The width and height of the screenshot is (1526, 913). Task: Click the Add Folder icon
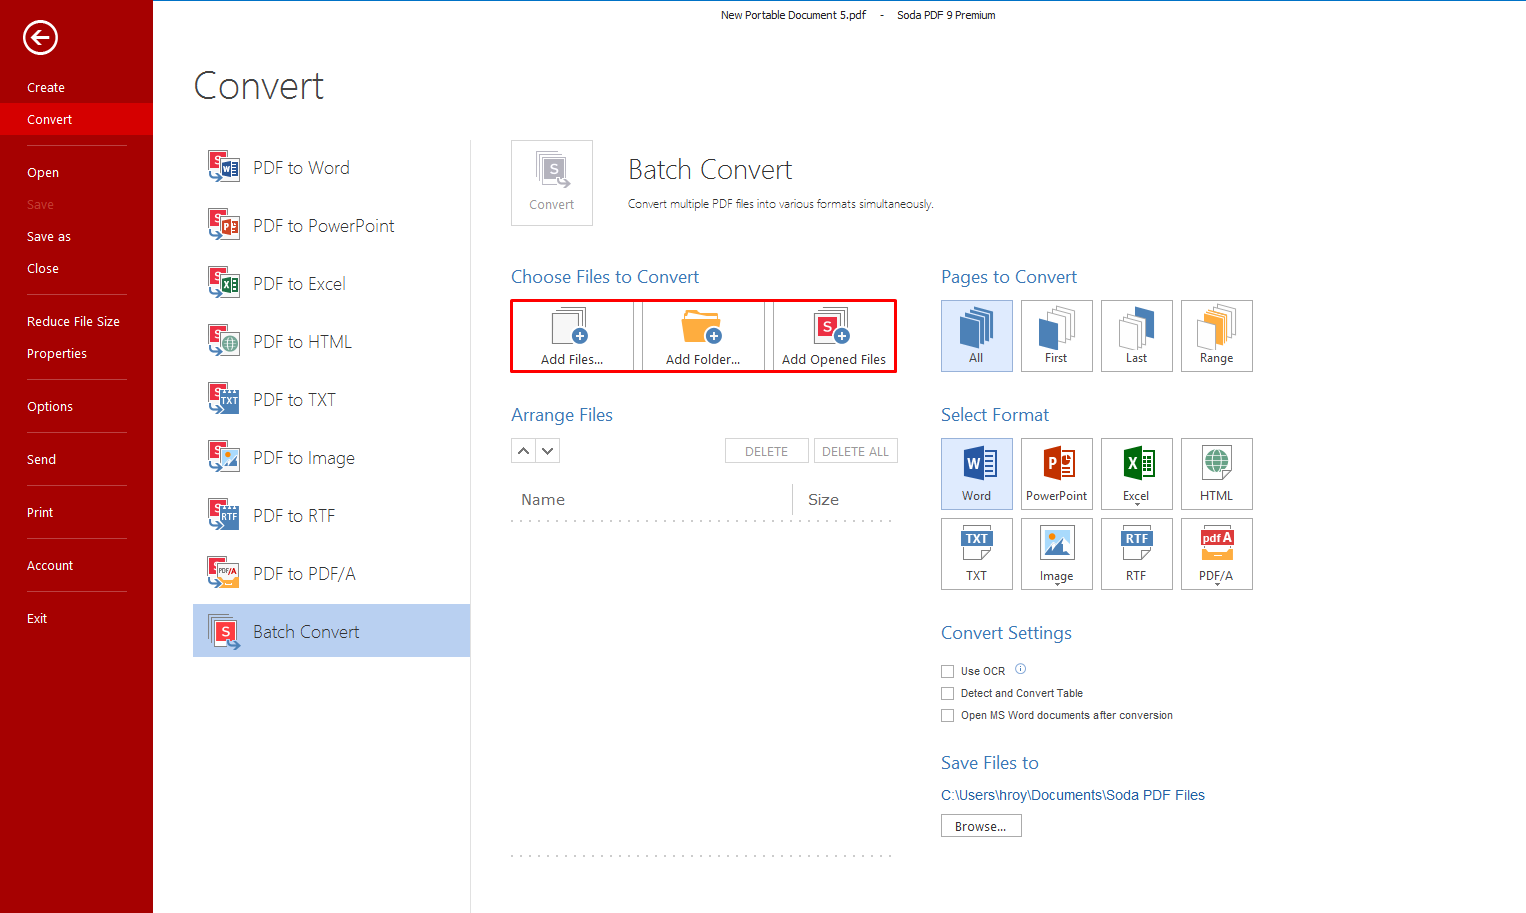click(x=702, y=327)
